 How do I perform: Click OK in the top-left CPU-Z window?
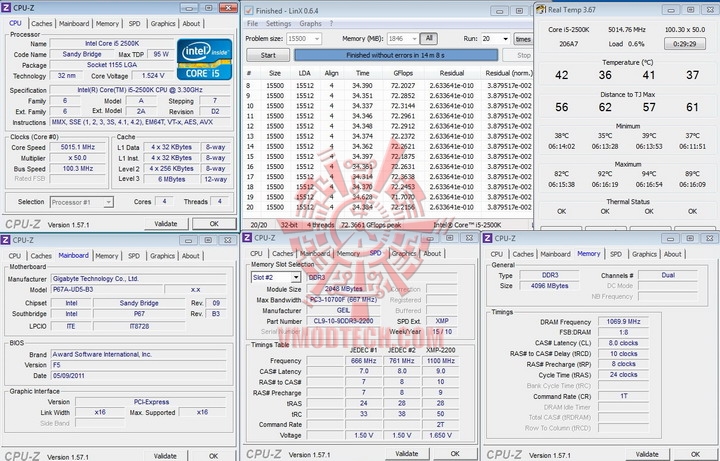214,224
